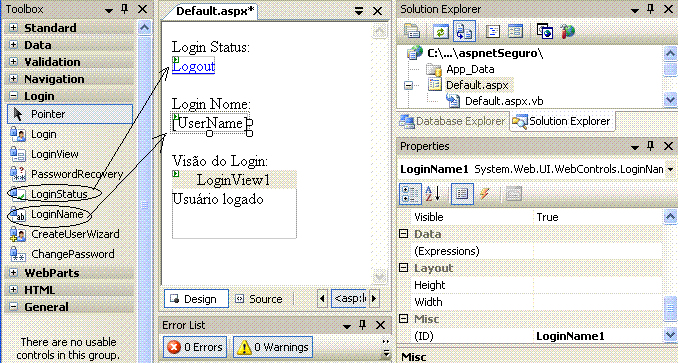Collapse the Misc category in Properties
Image resolution: width=678 pixels, height=363 pixels.
tap(403, 319)
